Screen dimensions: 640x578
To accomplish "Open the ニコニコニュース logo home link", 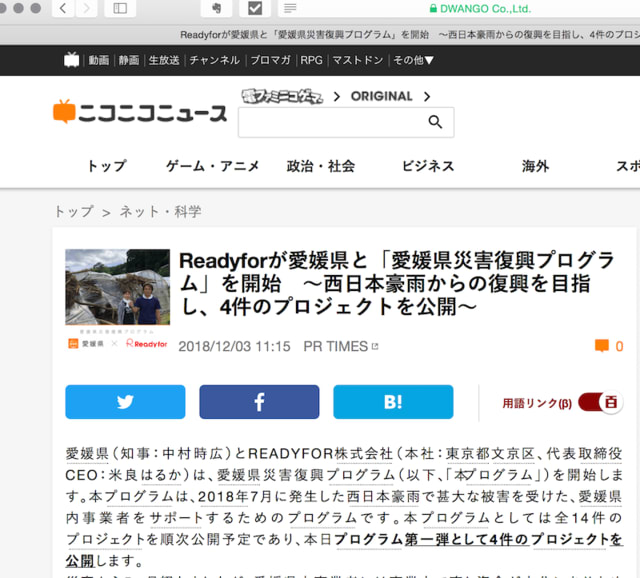I will (140, 112).
